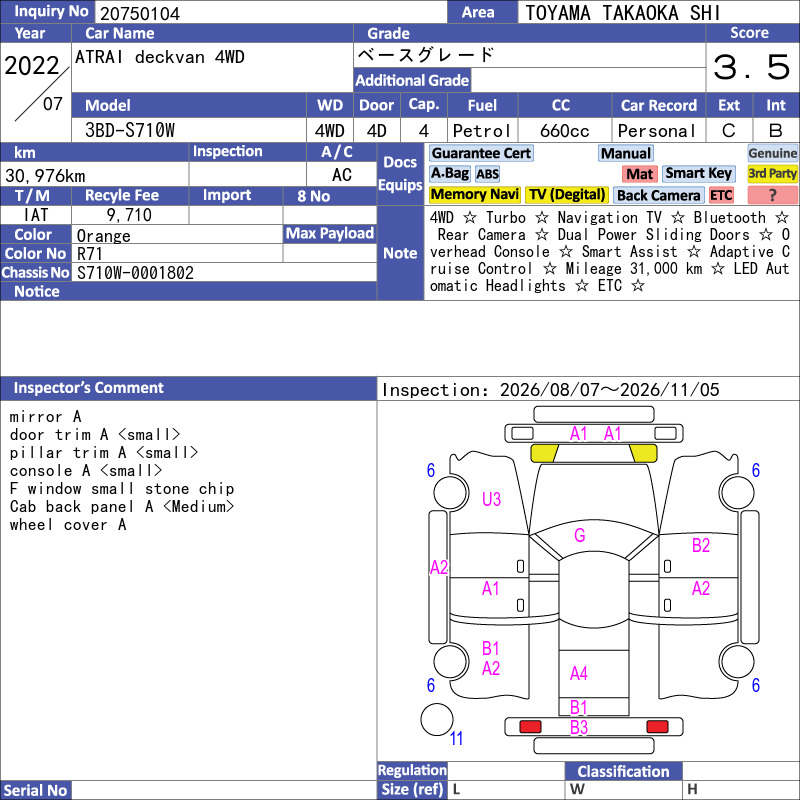Click the 3rd Party yellow badge
Image resolution: width=800 pixels, height=800 pixels.
(x=772, y=173)
